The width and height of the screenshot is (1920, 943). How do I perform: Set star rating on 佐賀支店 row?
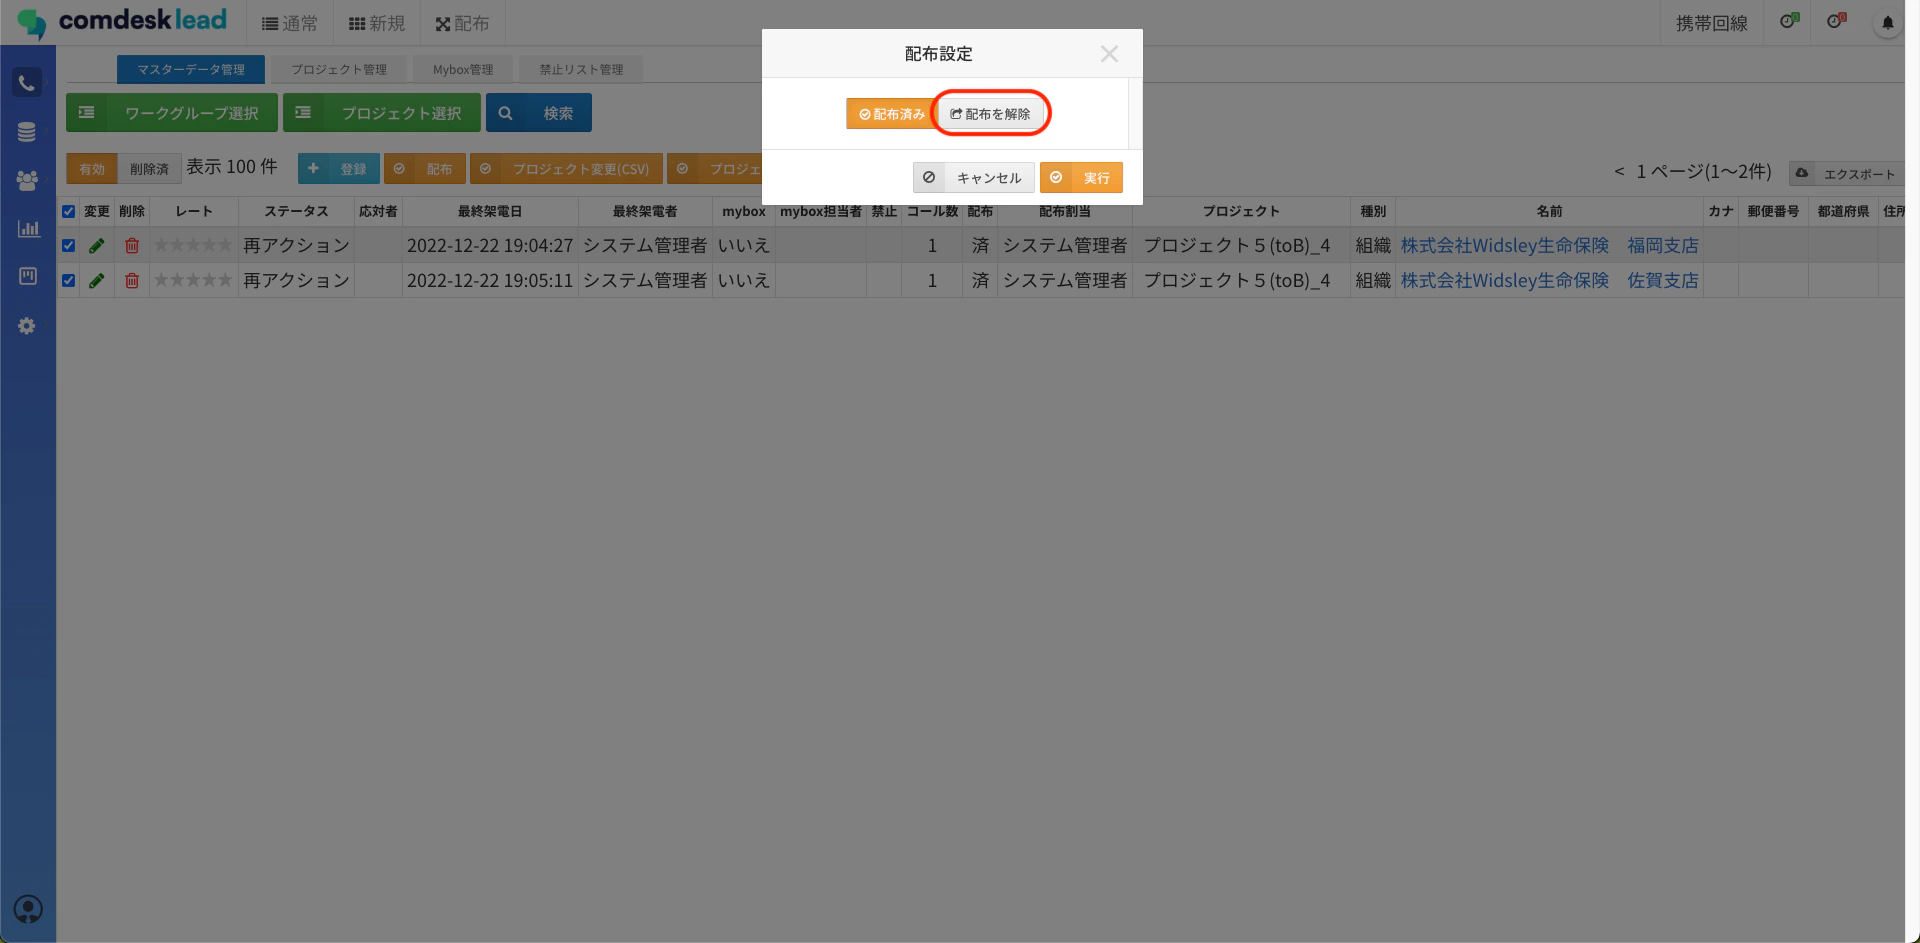click(x=193, y=281)
